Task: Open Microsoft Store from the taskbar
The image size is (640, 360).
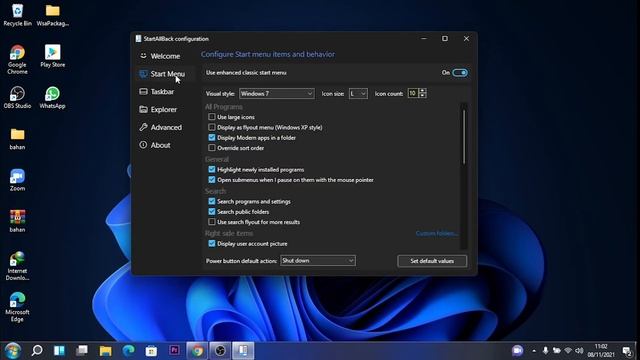Action: click(x=151, y=351)
